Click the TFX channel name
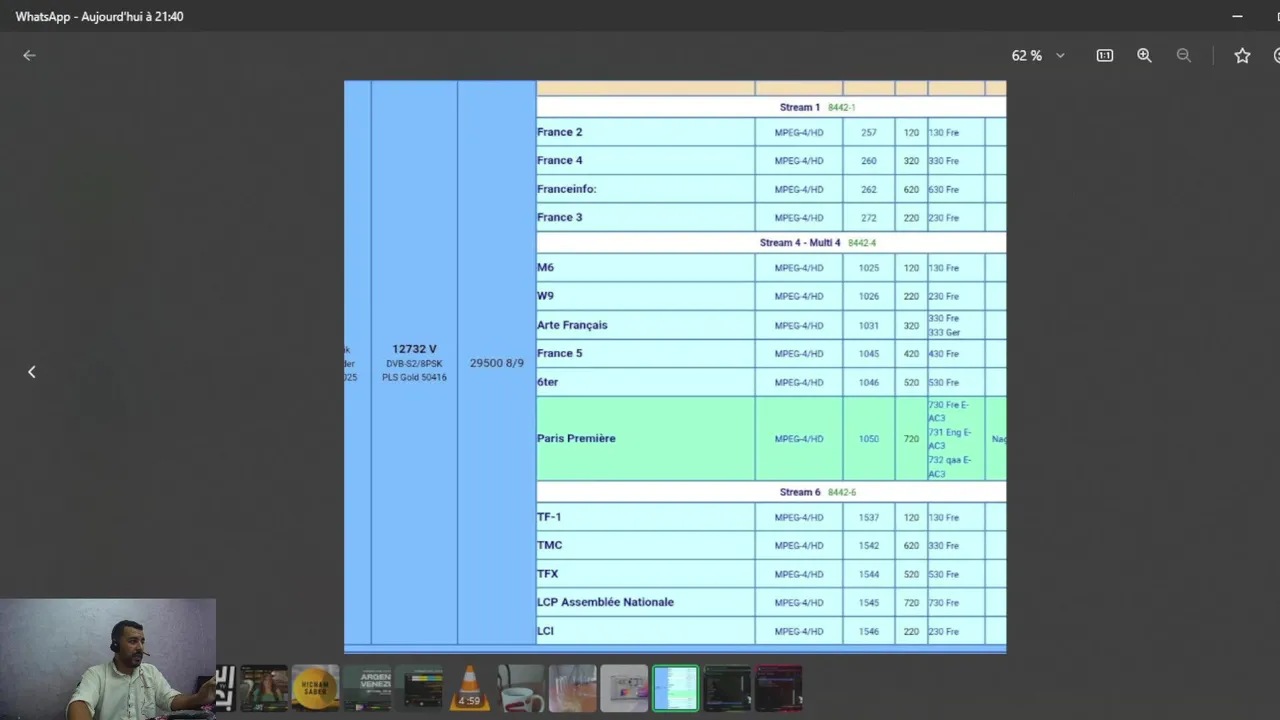Image resolution: width=1280 pixels, height=720 pixels. (x=547, y=574)
